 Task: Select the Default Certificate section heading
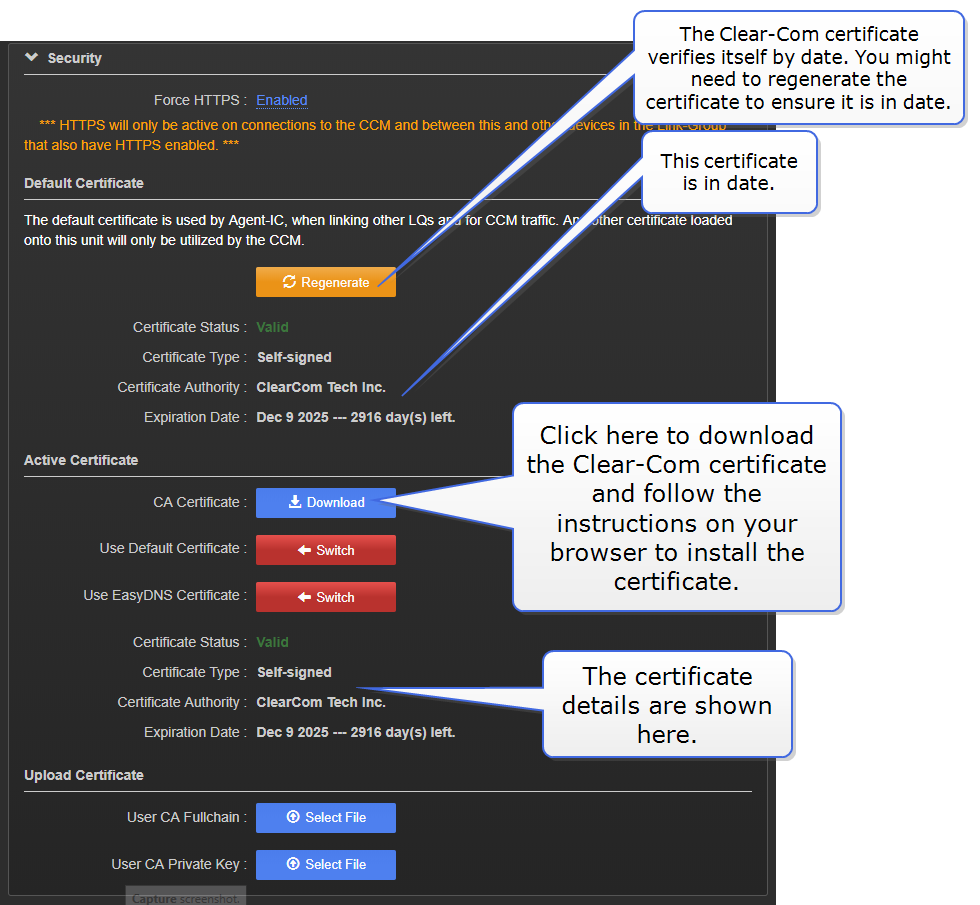pos(84,183)
